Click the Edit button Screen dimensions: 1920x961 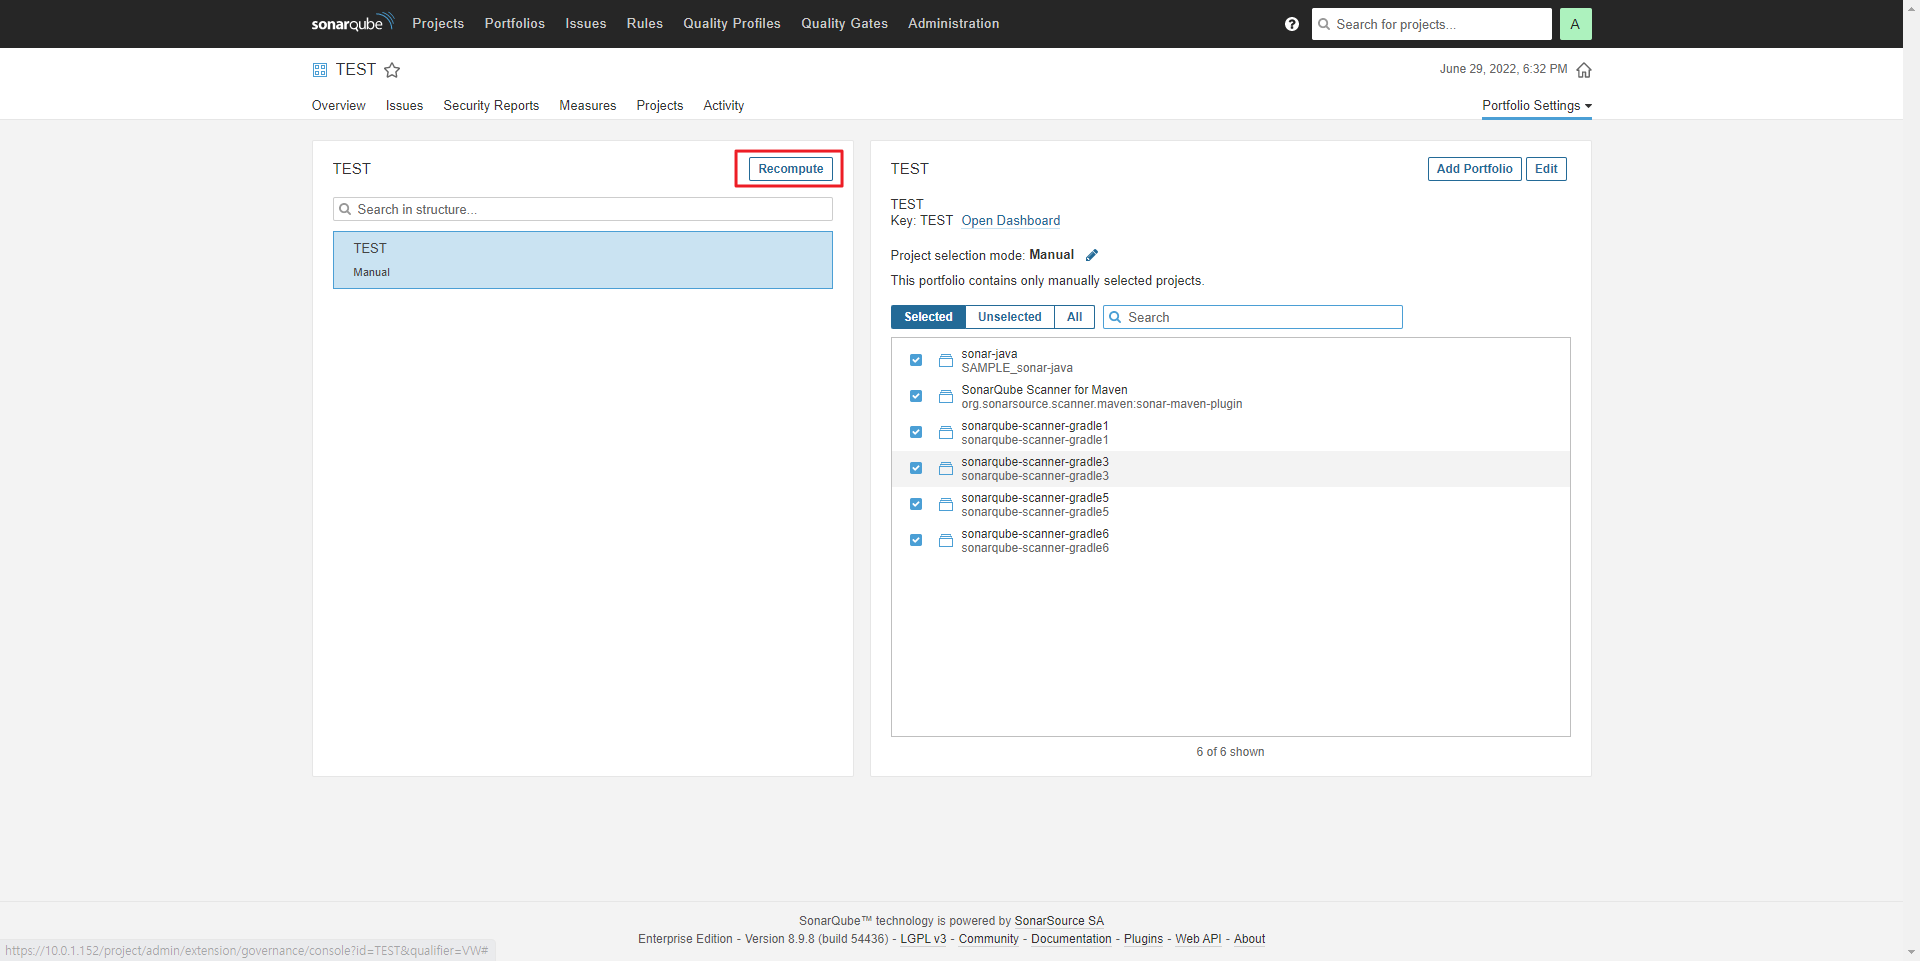pos(1546,169)
